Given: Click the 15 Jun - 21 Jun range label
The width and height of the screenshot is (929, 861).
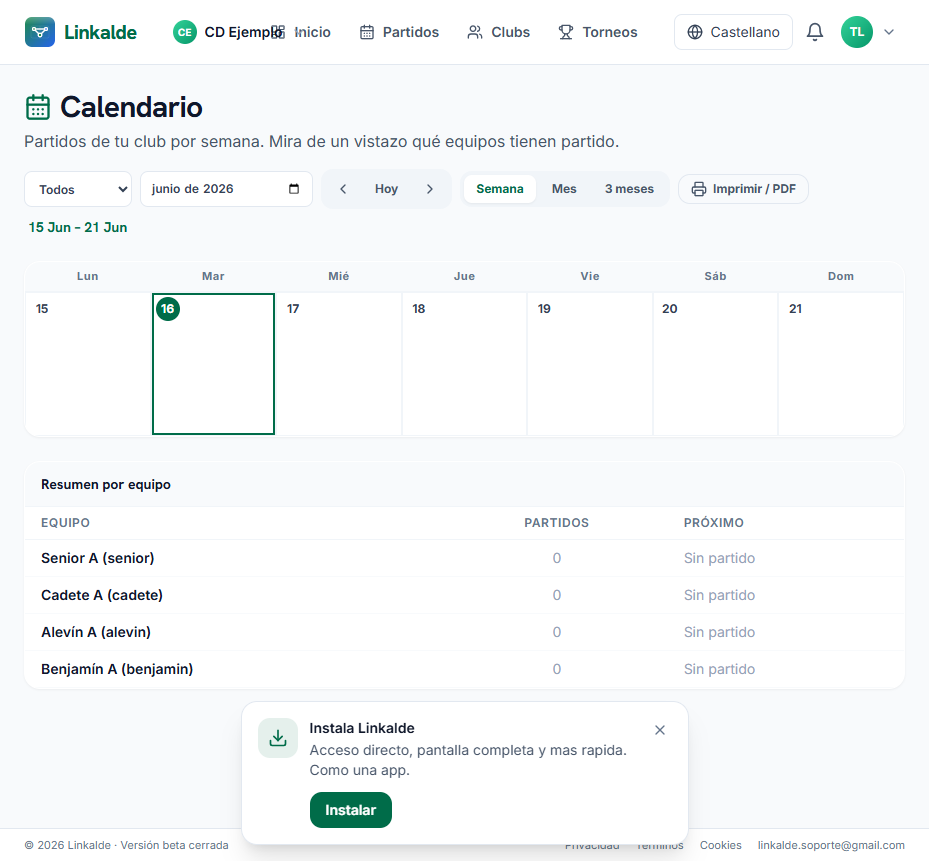Looking at the screenshot, I should pos(78,228).
